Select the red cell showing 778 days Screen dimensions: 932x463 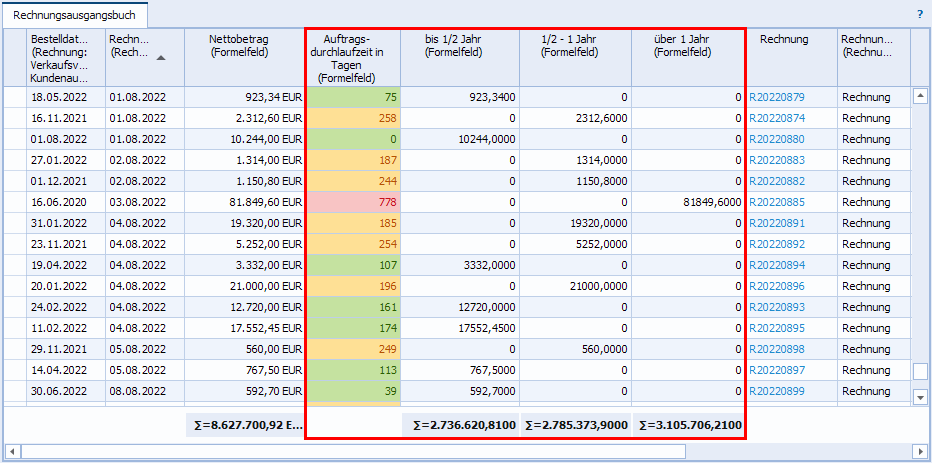pos(352,202)
